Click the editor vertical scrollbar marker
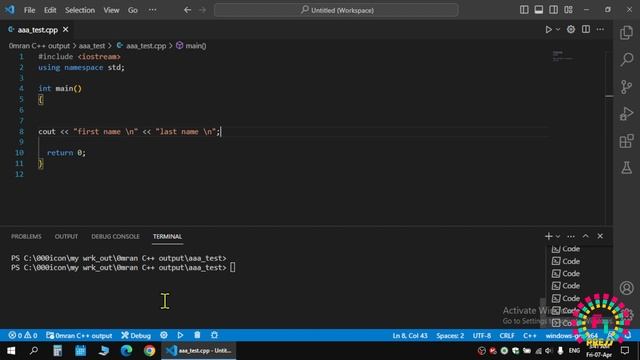The width and height of the screenshot is (640, 360). click(609, 96)
